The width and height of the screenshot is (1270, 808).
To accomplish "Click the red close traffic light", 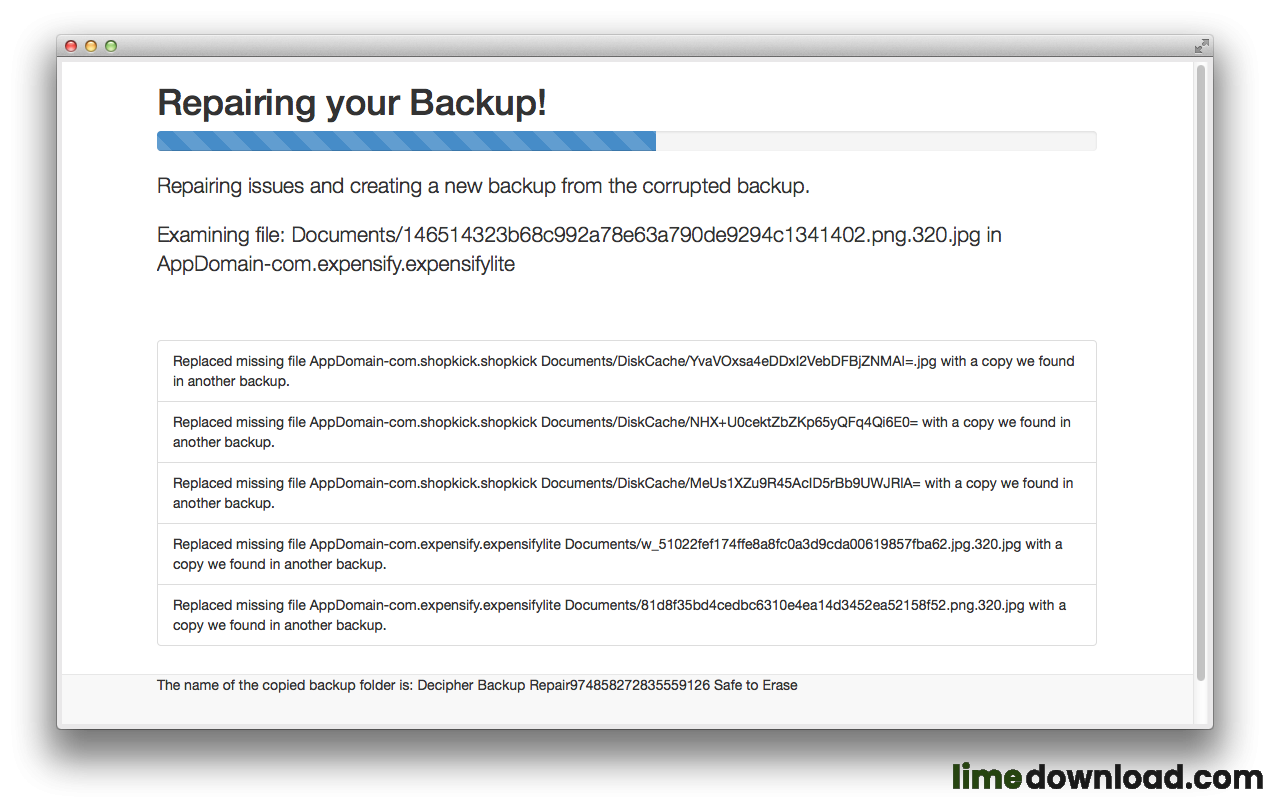I will click(x=70, y=46).
